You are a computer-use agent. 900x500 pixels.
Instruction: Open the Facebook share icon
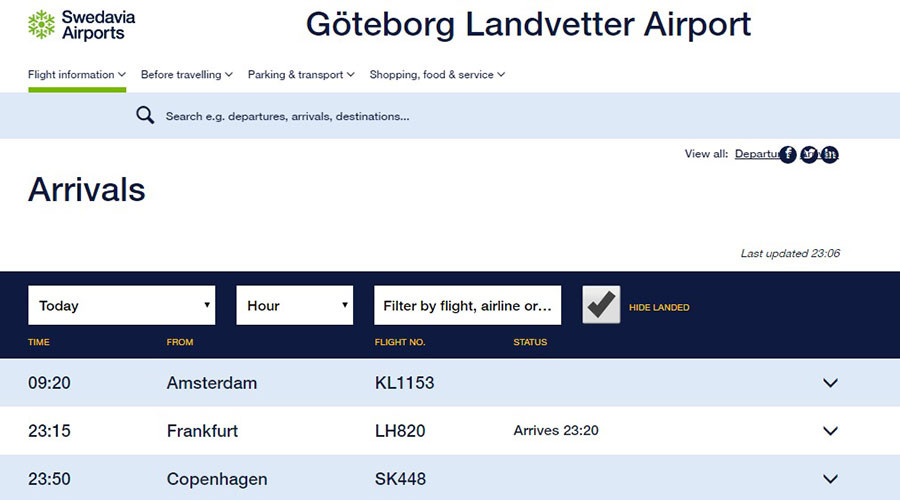[788, 154]
